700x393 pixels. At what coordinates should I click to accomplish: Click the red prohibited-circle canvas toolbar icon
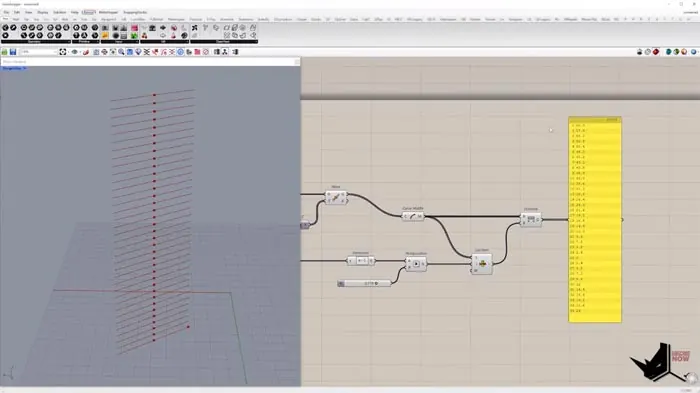tap(206, 52)
